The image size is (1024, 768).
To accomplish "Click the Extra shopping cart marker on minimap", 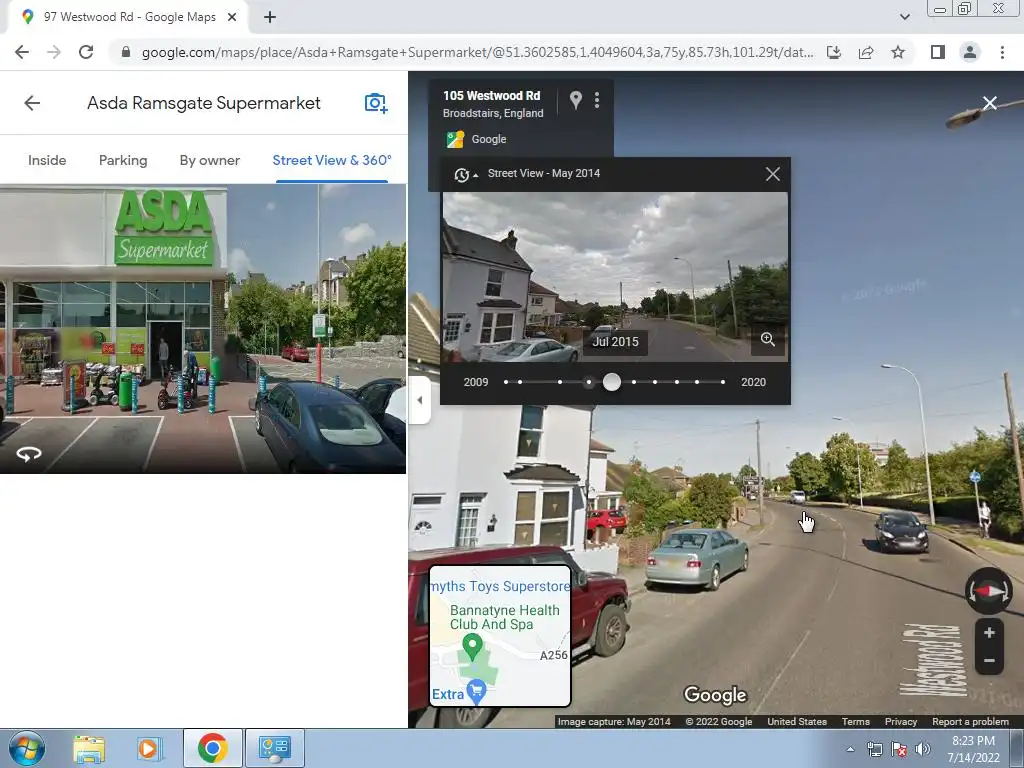I will pos(477,692).
